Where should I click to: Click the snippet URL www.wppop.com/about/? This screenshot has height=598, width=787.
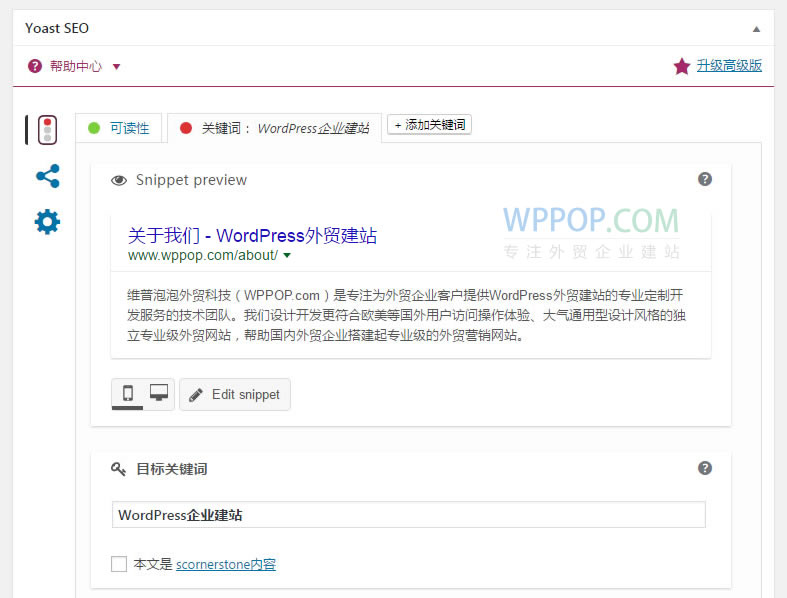coord(203,255)
